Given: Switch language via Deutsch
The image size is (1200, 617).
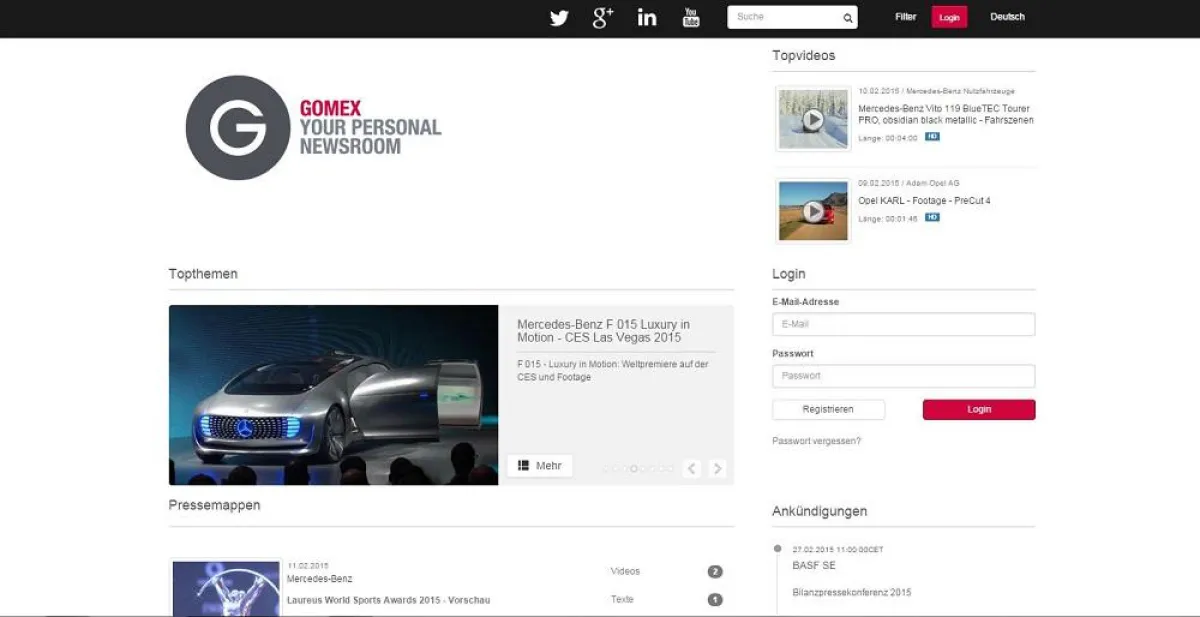Looking at the screenshot, I should click(x=1007, y=17).
